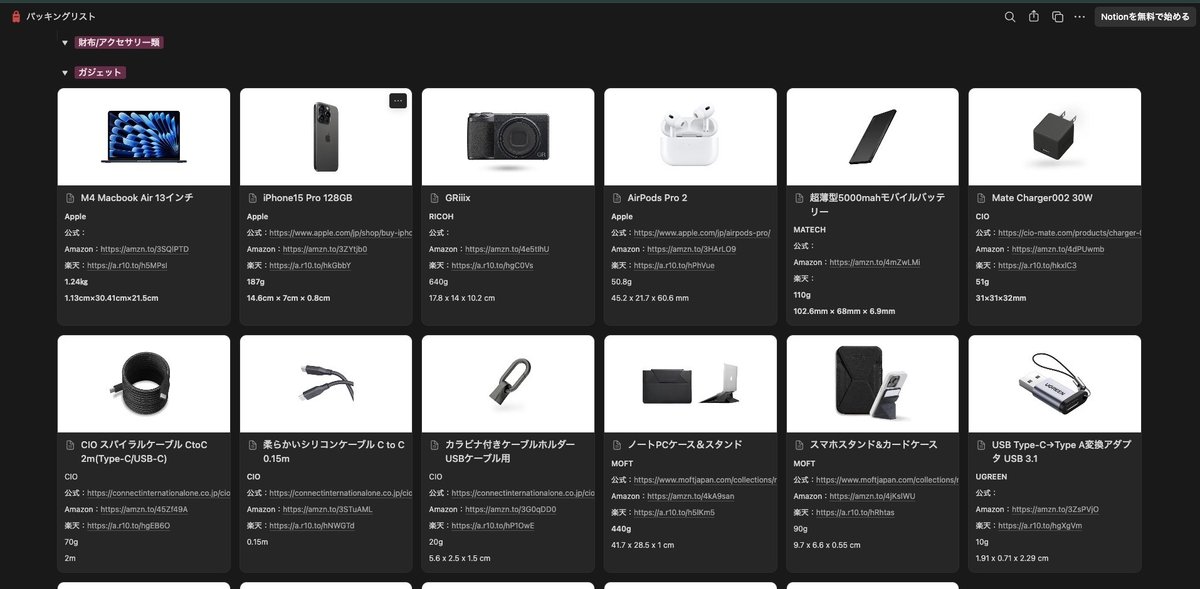Open the M4 Macbook Air laptop thumbnail
The height and width of the screenshot is (589, 1200).
144,137
